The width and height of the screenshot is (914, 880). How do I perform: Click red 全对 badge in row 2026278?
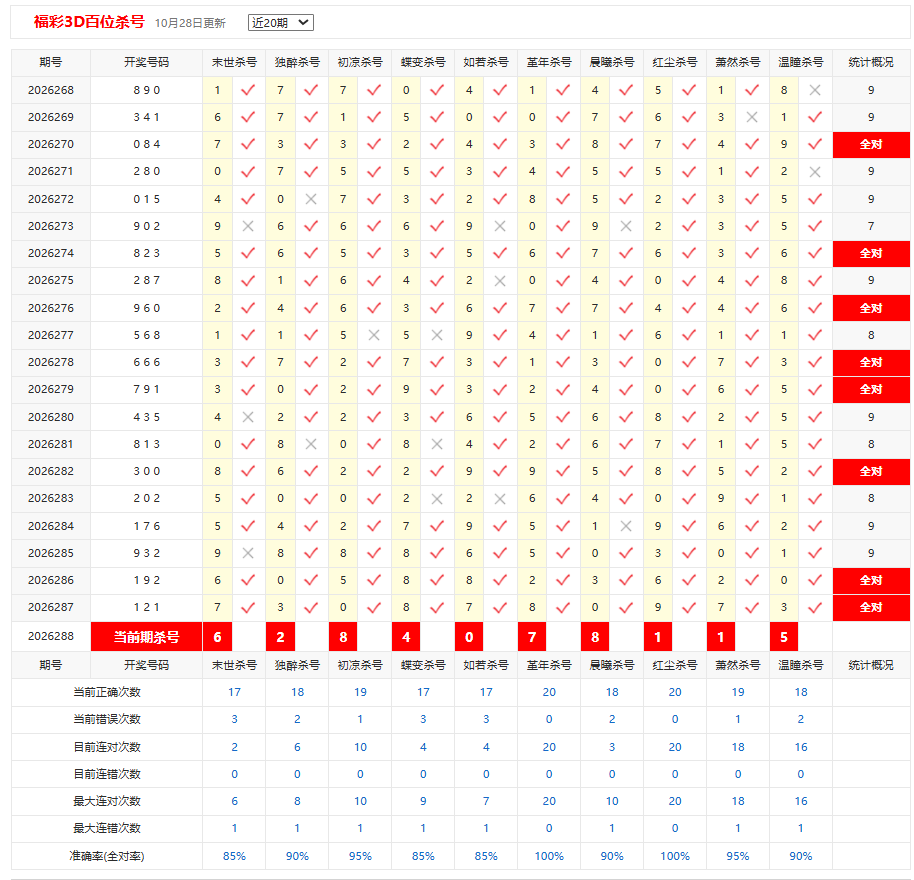(x=871, y=362)
